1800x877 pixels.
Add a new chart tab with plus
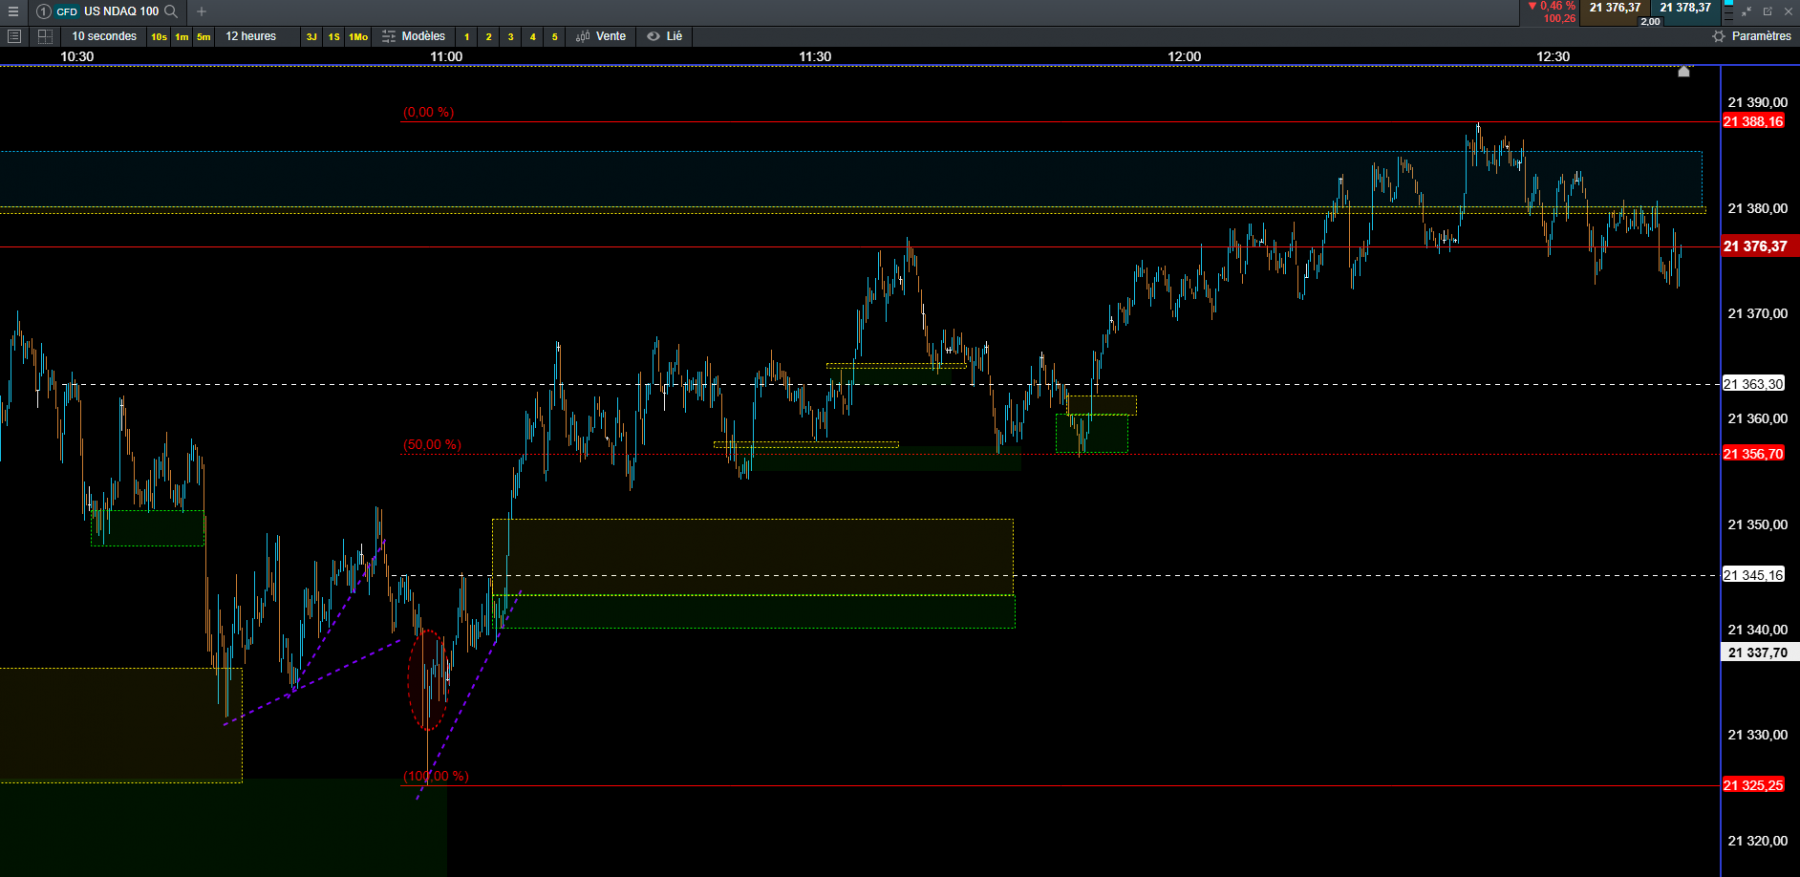[201, 11]
